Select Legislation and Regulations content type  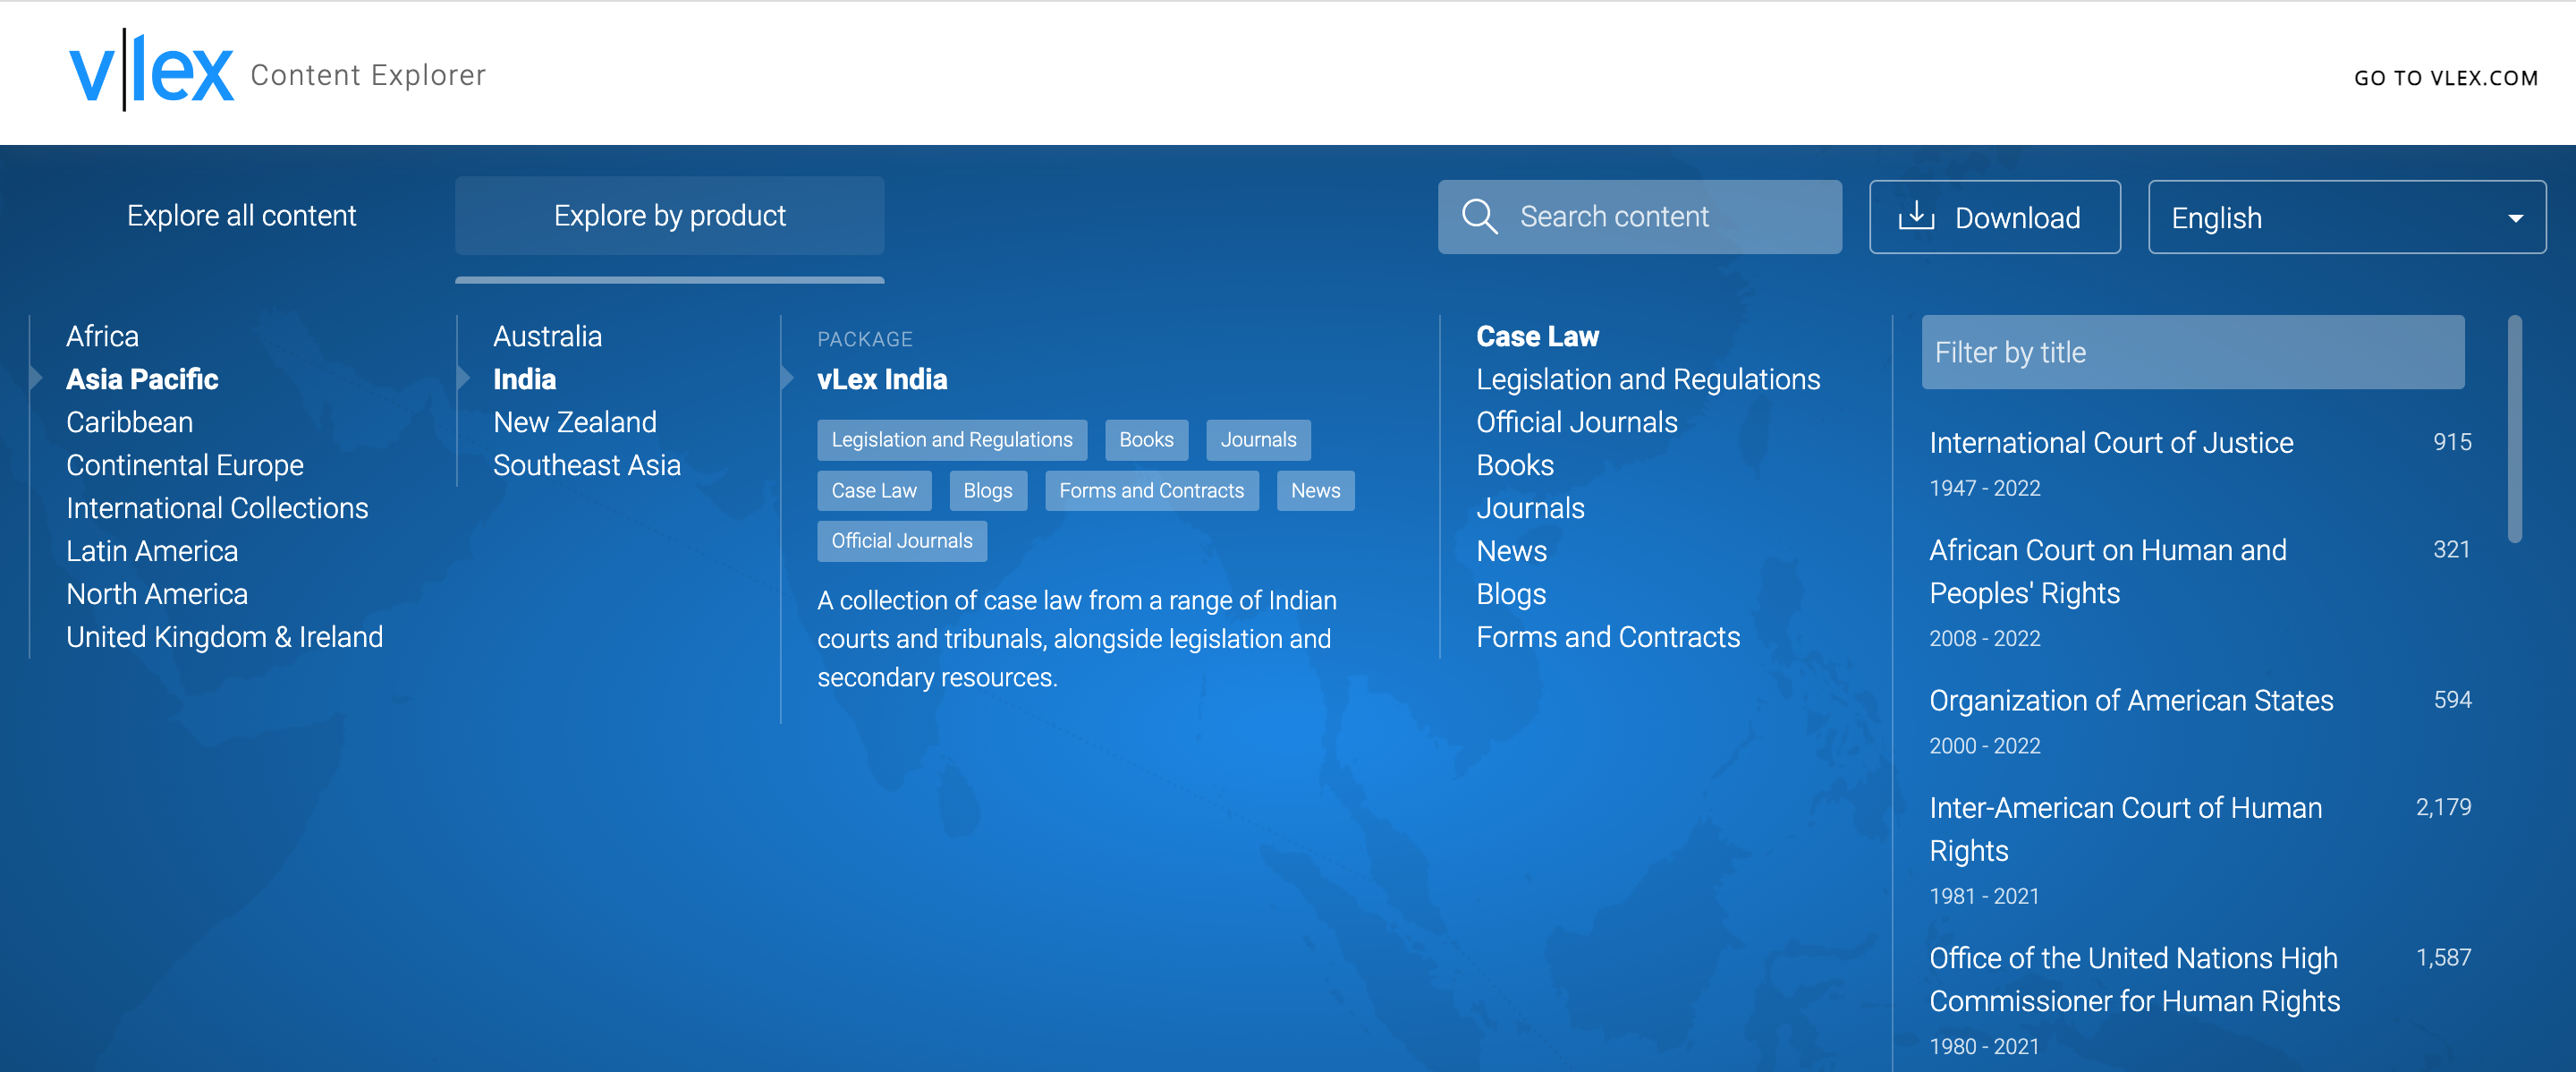pyautogui.click(x=1648, y=379)
